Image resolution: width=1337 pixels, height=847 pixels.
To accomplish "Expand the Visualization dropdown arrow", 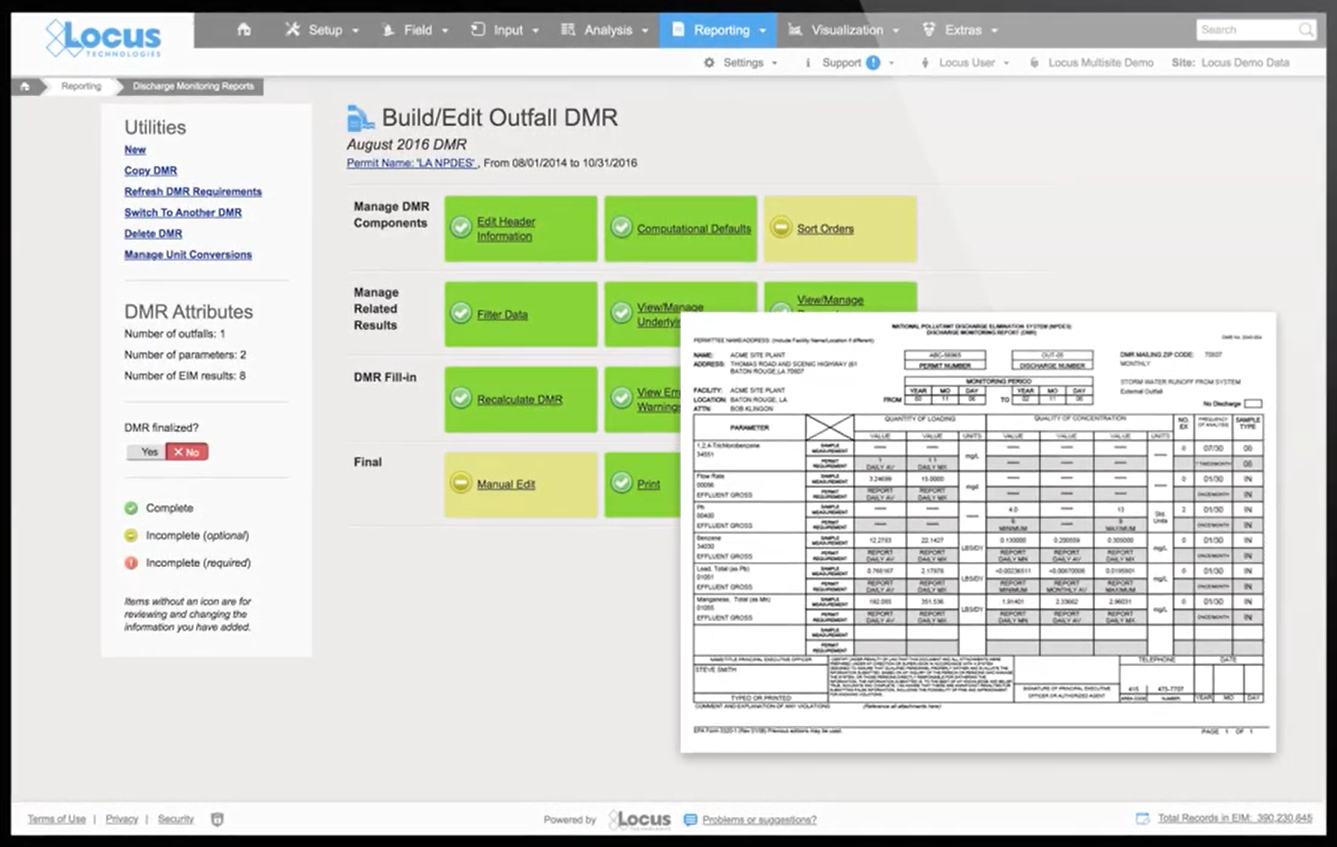I will (897, 30).
